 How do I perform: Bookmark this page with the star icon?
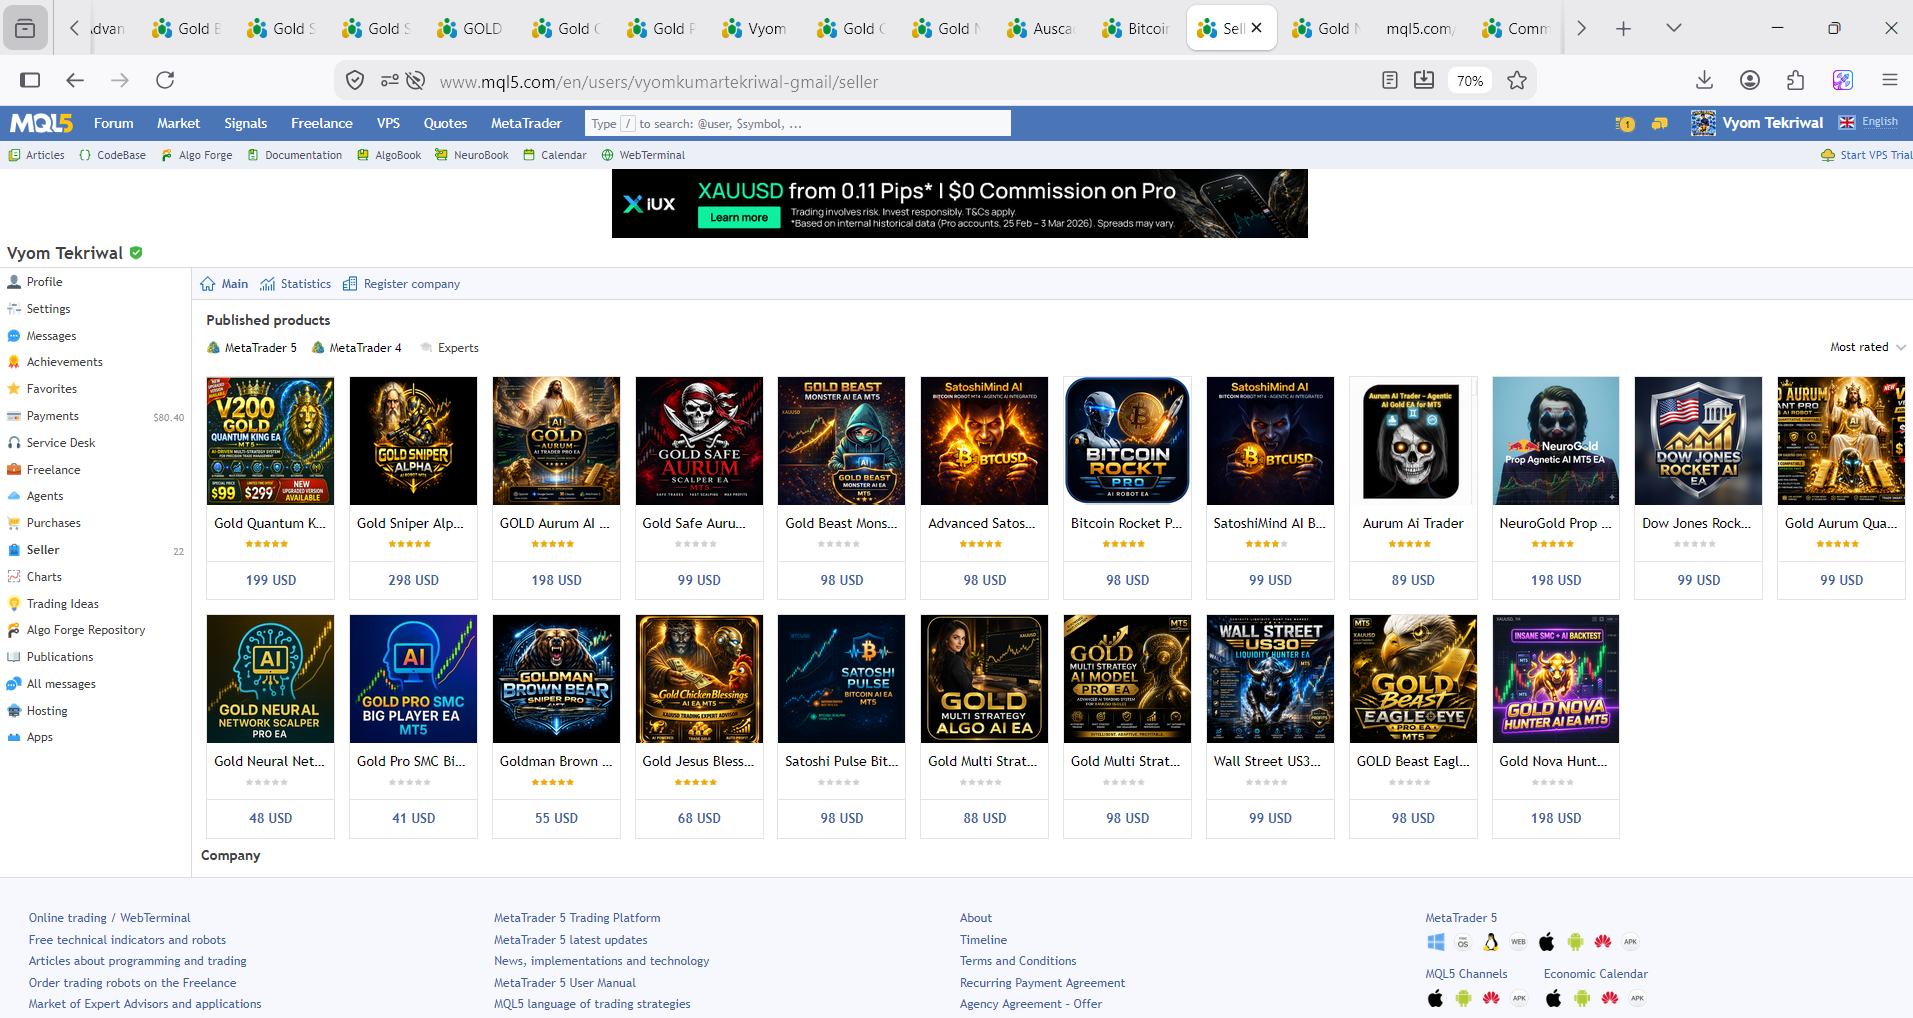click(x=1517, y=80)
